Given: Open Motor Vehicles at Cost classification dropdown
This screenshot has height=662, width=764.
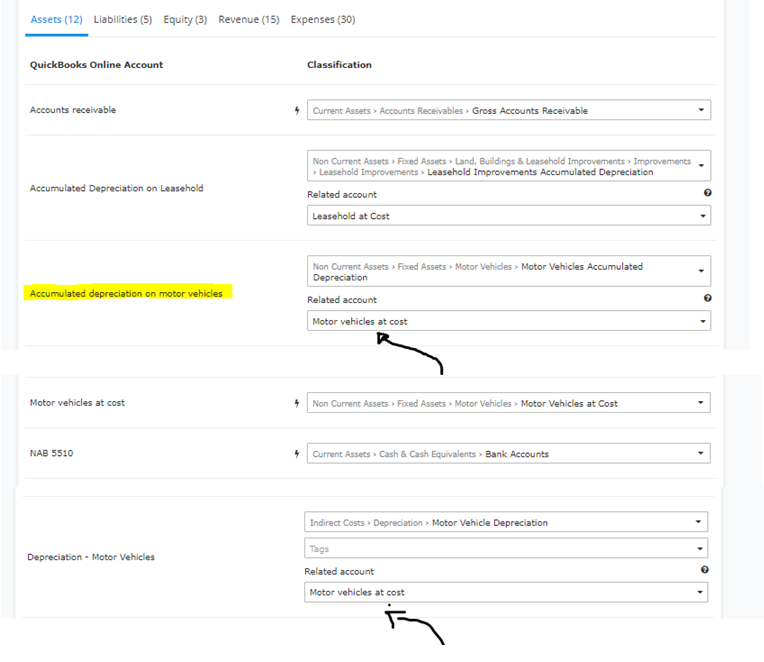Looking at the screenshot, I should (509, 403).
